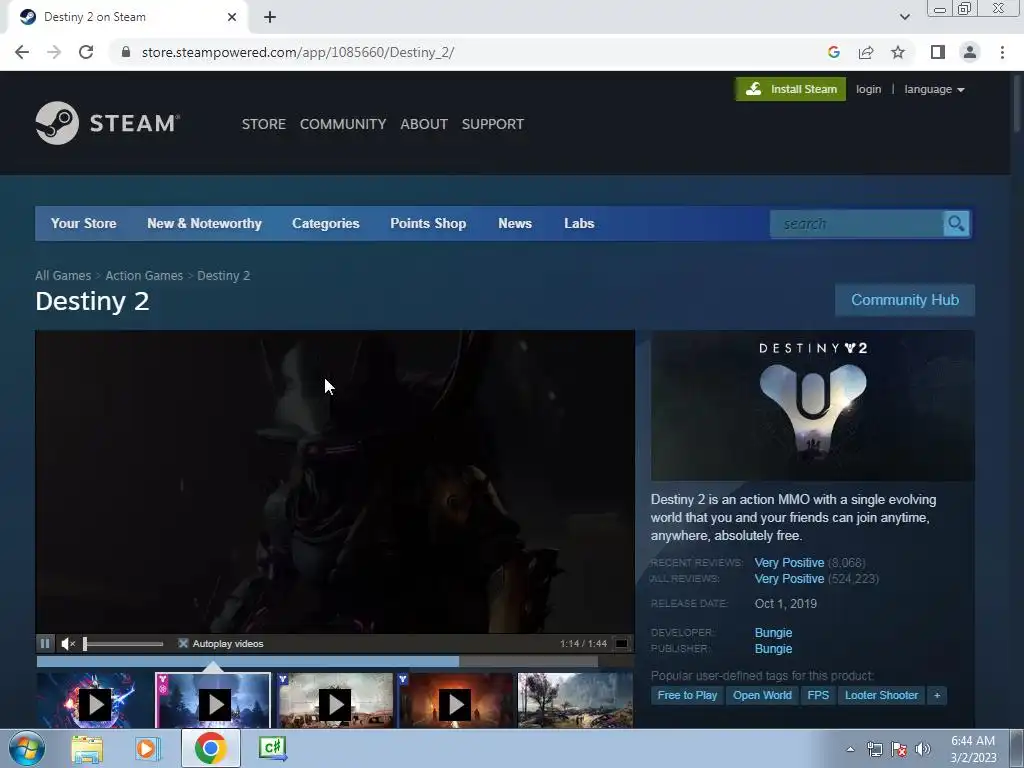Bookmark page with star icon
Screen dimensions: 1024x768
point(898,52)
